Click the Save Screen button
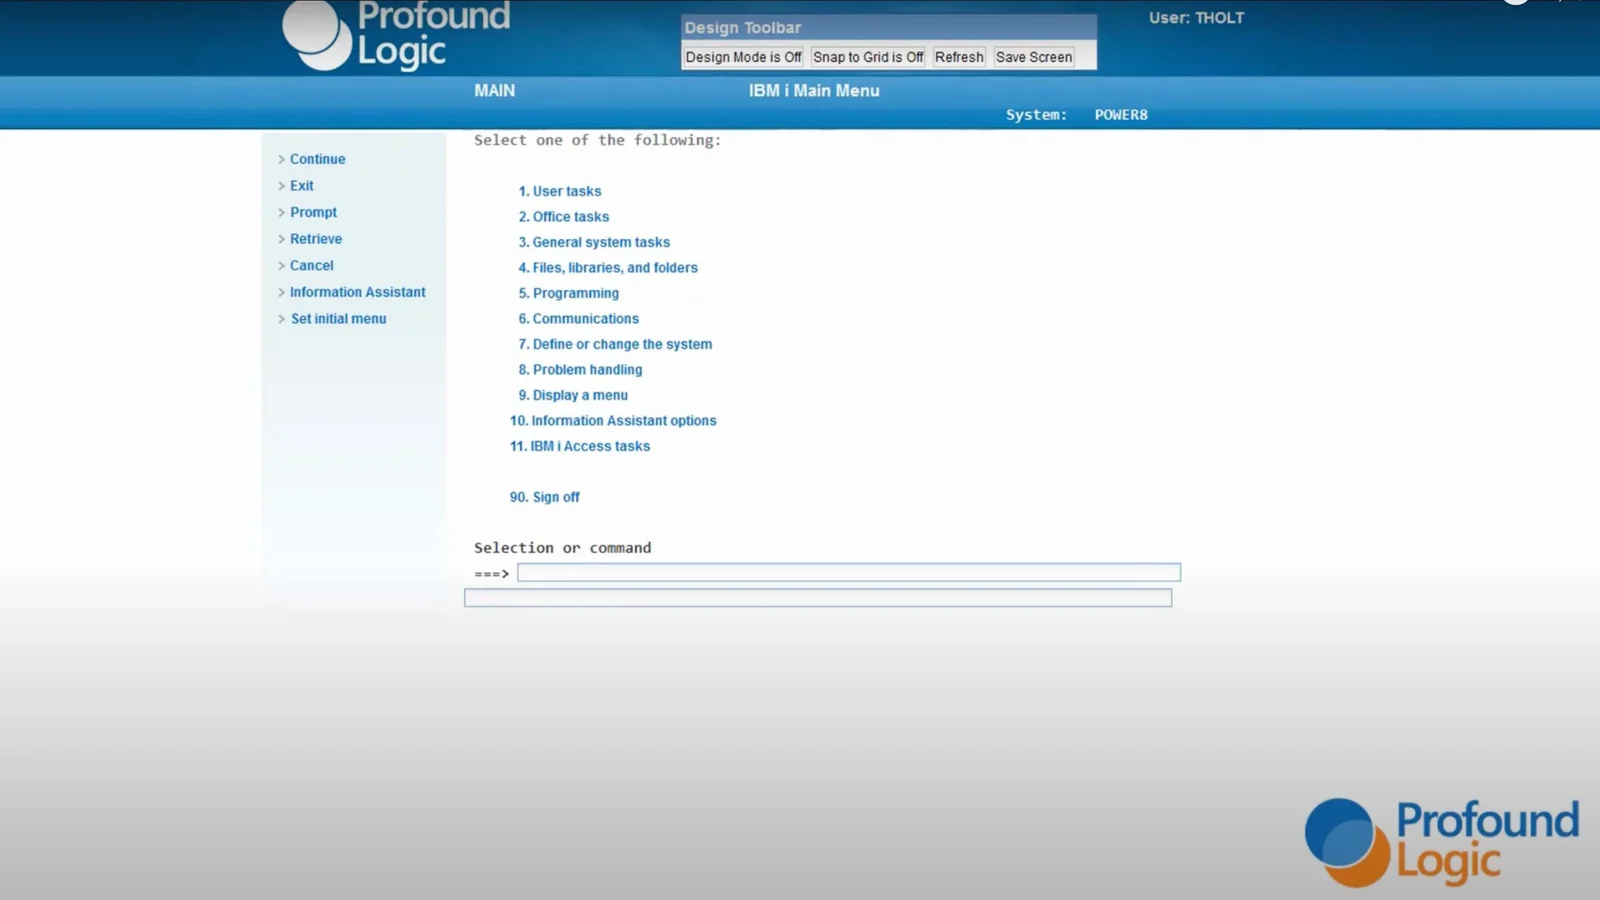 tap(1034, 57)
